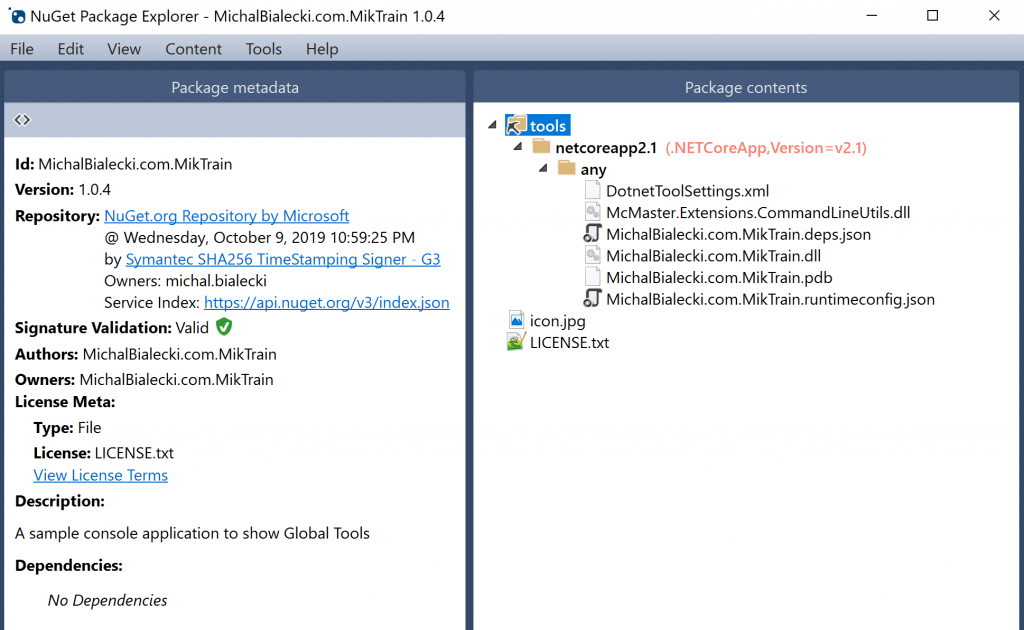1024x630 pixels.
Task: Click the MichalBialecki.com.MikTrain.dll assembly icon
Action: pos(592,255)
